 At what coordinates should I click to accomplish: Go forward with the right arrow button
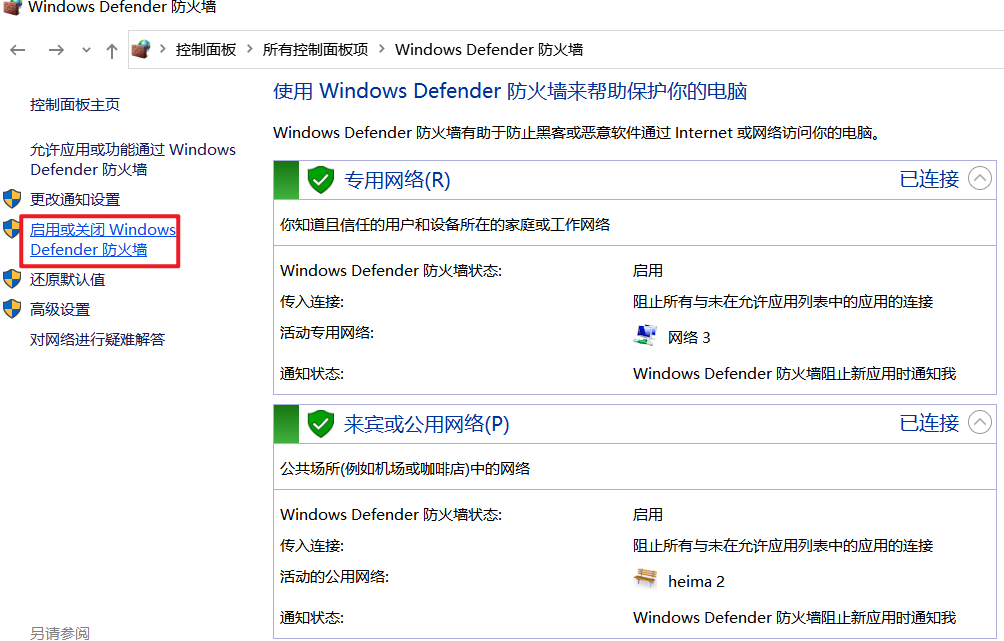pos(56,50)
